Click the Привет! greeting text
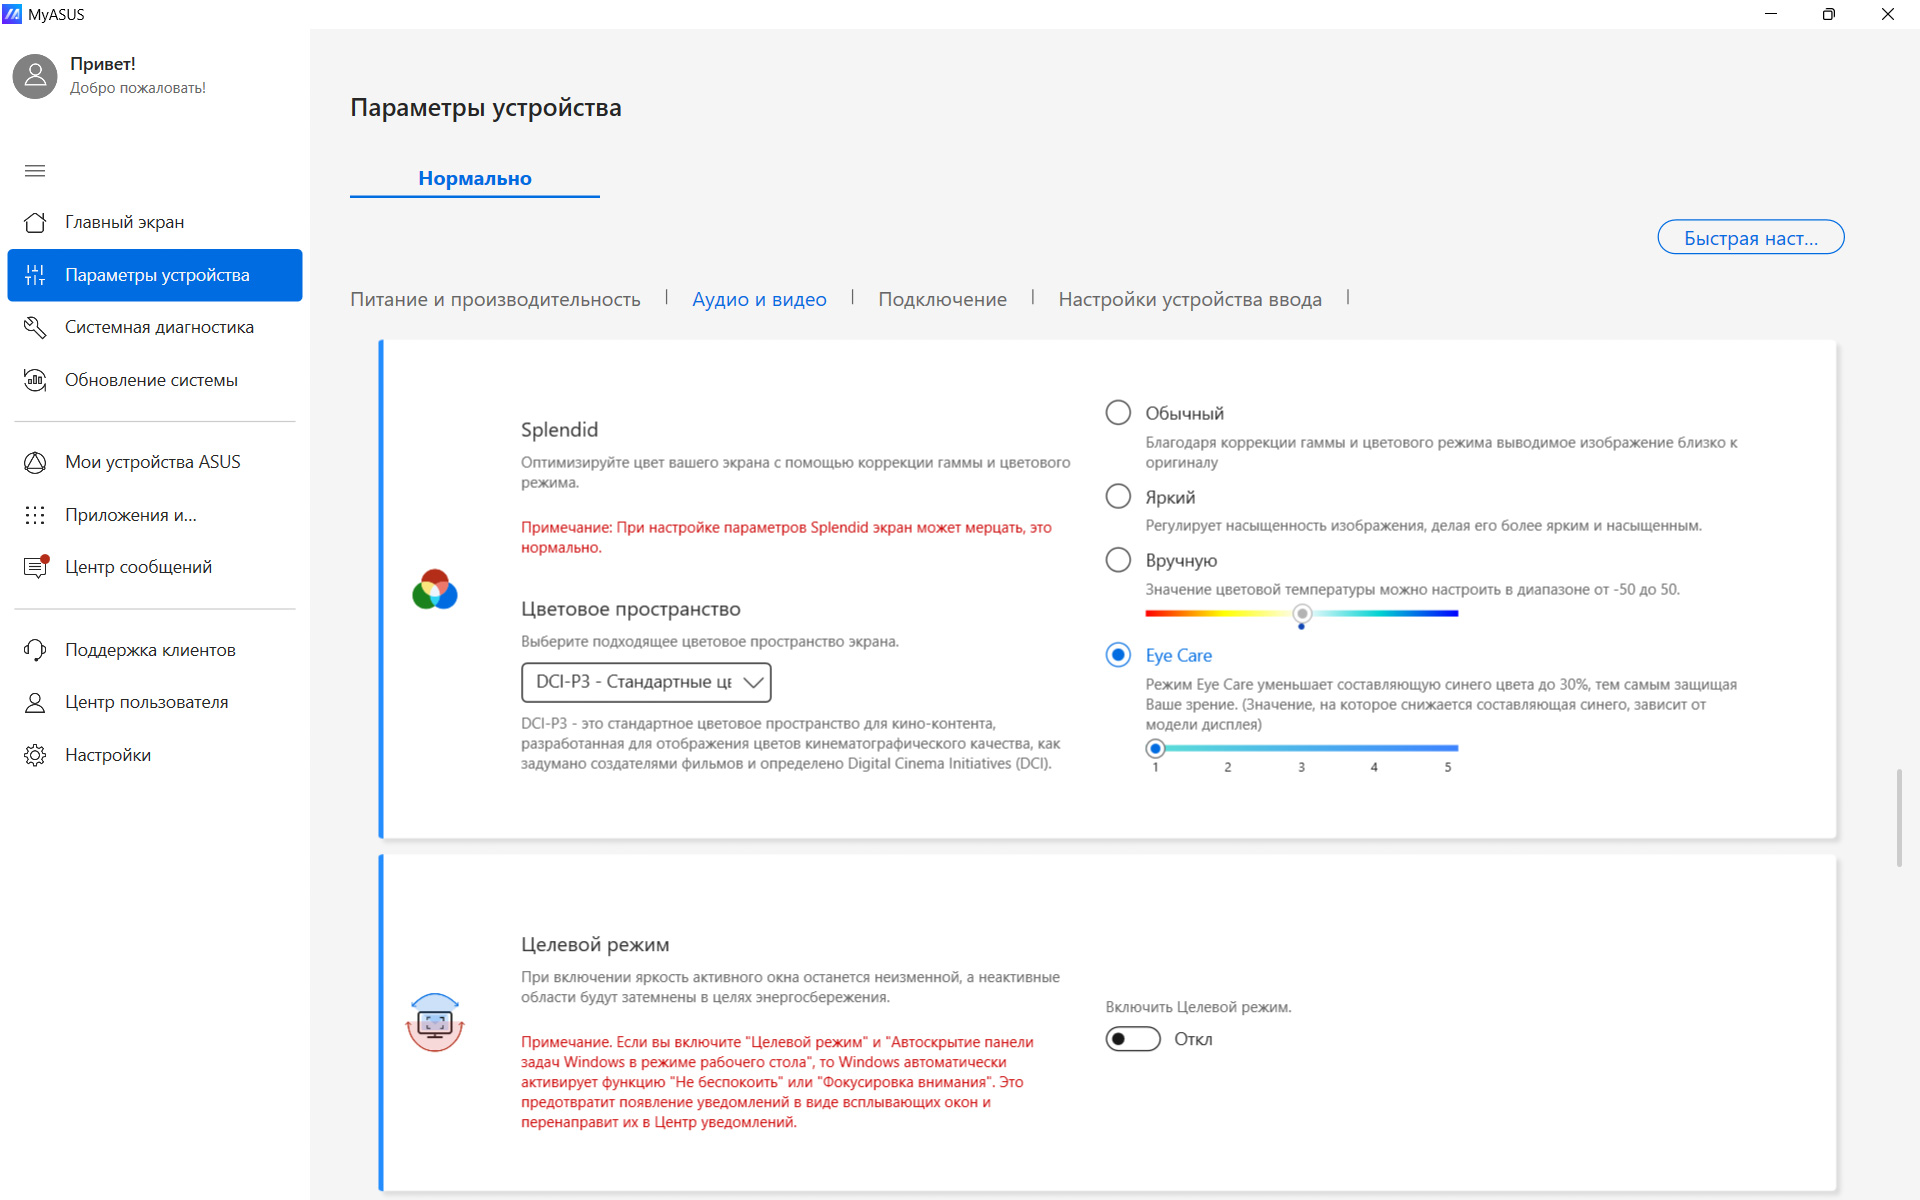This screenshot has width=1920, height=1200. pos(103,64)
